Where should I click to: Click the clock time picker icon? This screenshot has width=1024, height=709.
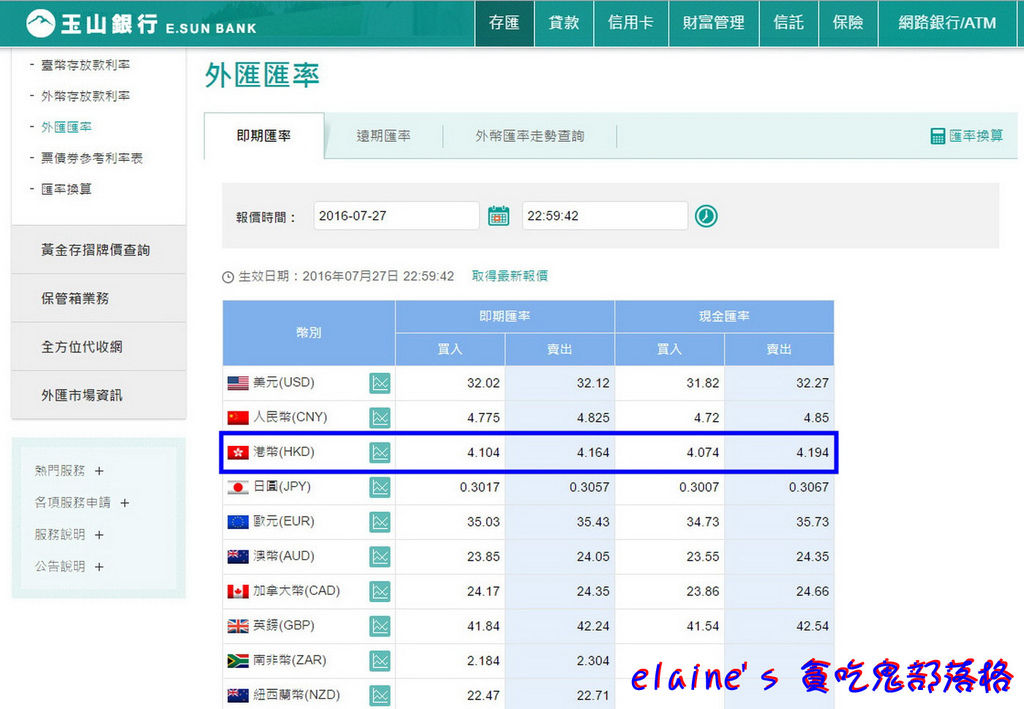pyautogui.click(x=706, y=215)
